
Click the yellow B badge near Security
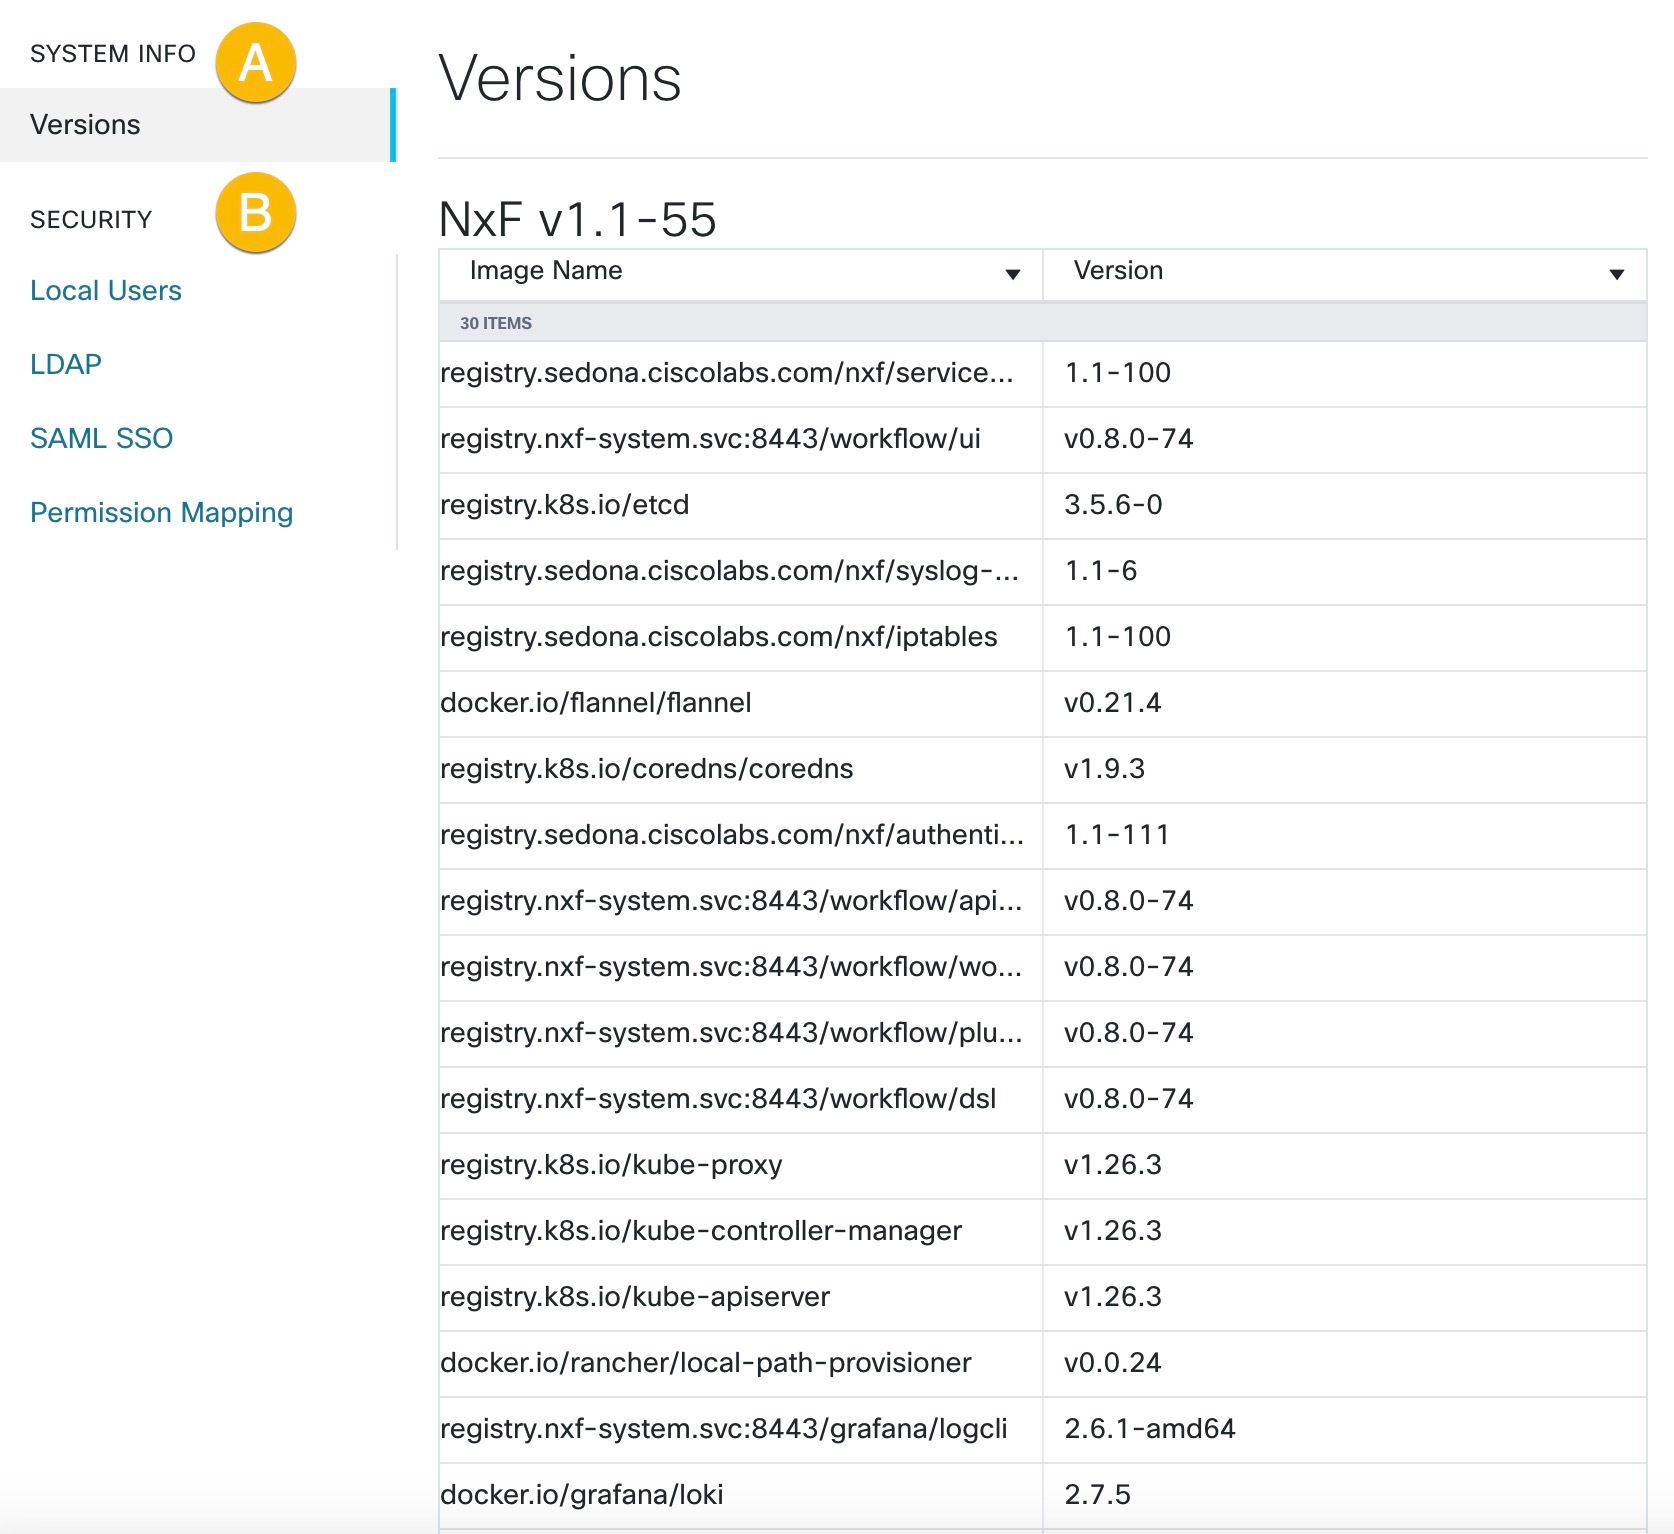tap(258, 212)
